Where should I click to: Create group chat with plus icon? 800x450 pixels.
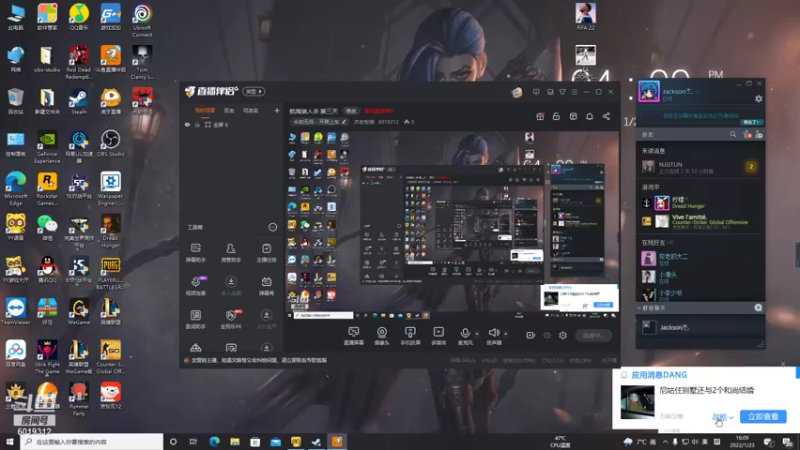click(x=758, y=308)
